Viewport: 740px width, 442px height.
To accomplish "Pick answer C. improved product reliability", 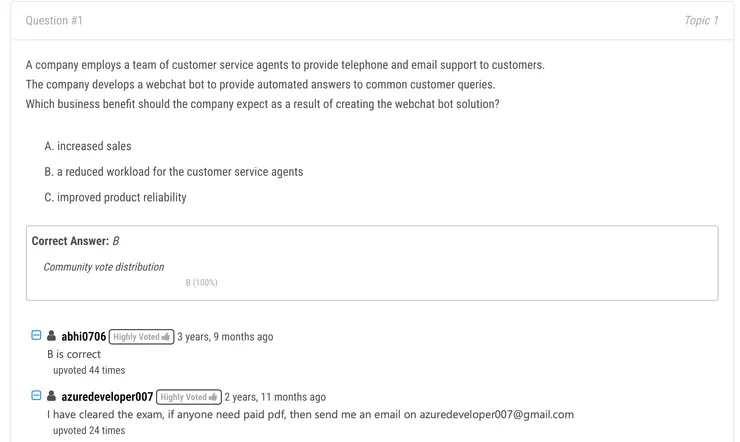I will (x=115, y=197).
